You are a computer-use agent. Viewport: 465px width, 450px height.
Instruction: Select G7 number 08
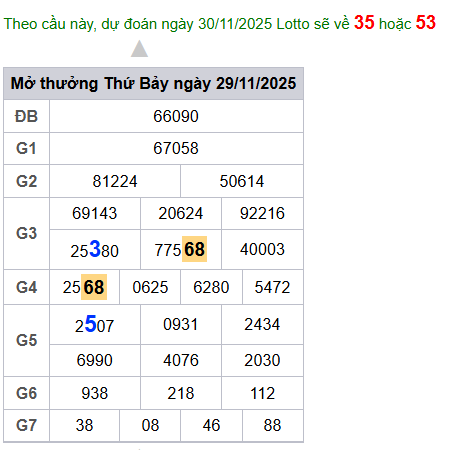(150, 425)
